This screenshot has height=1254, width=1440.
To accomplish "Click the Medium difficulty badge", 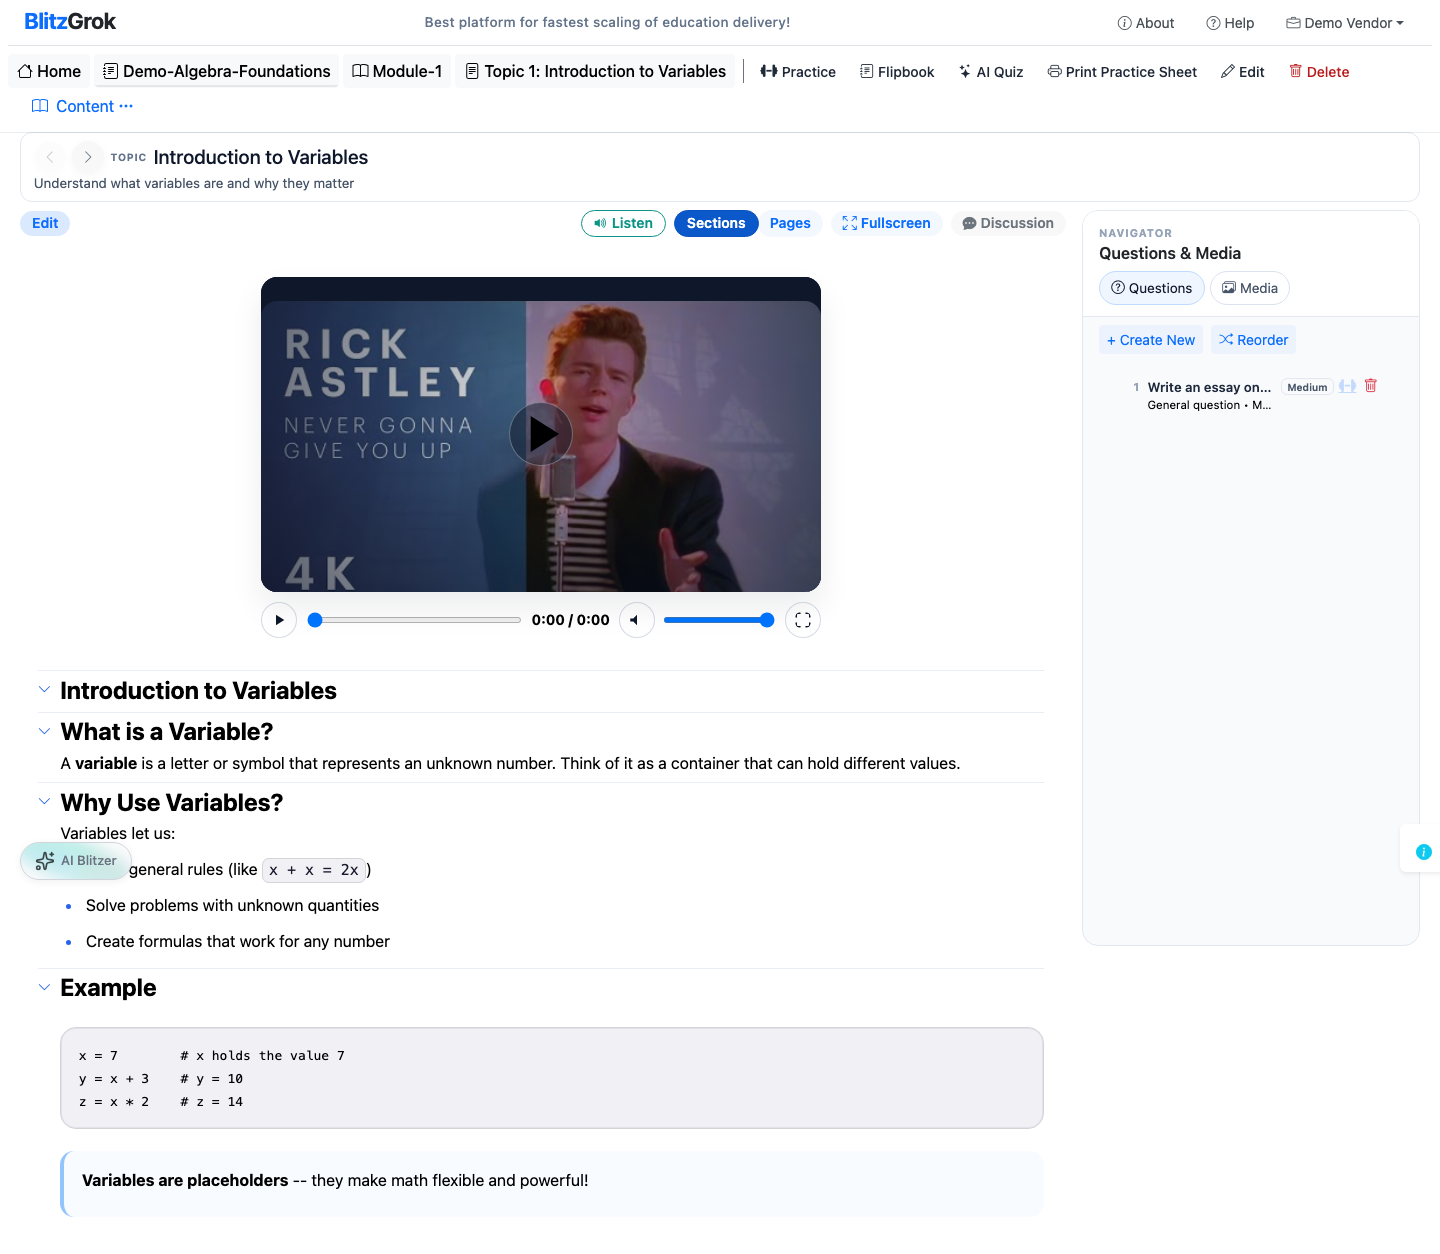I will 1307,387.
